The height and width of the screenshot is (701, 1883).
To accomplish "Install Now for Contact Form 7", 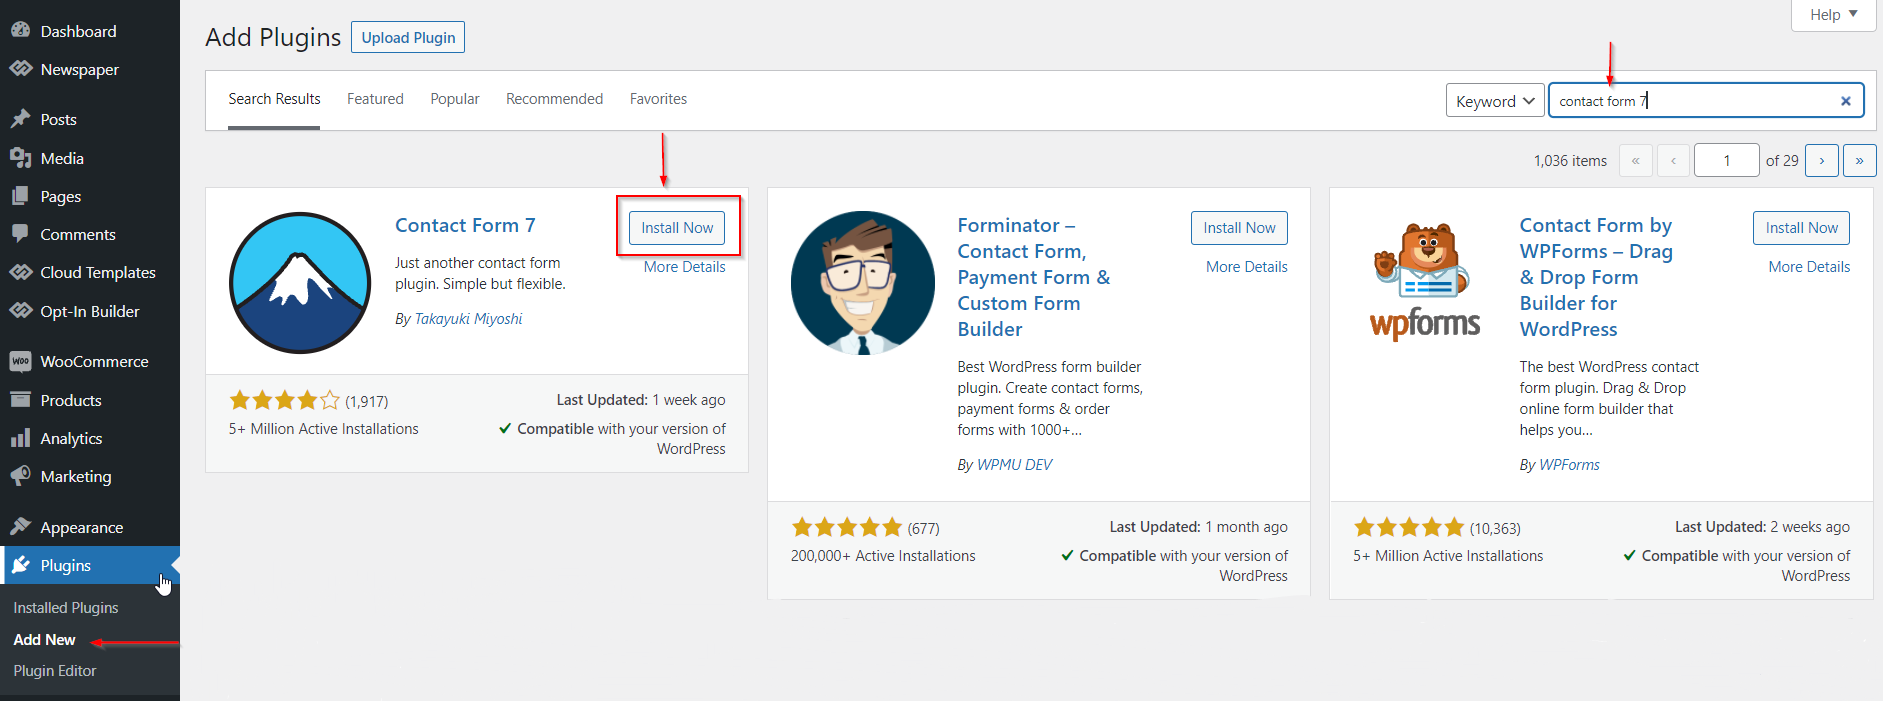I will pyautogui.click(x=677, y=228).
